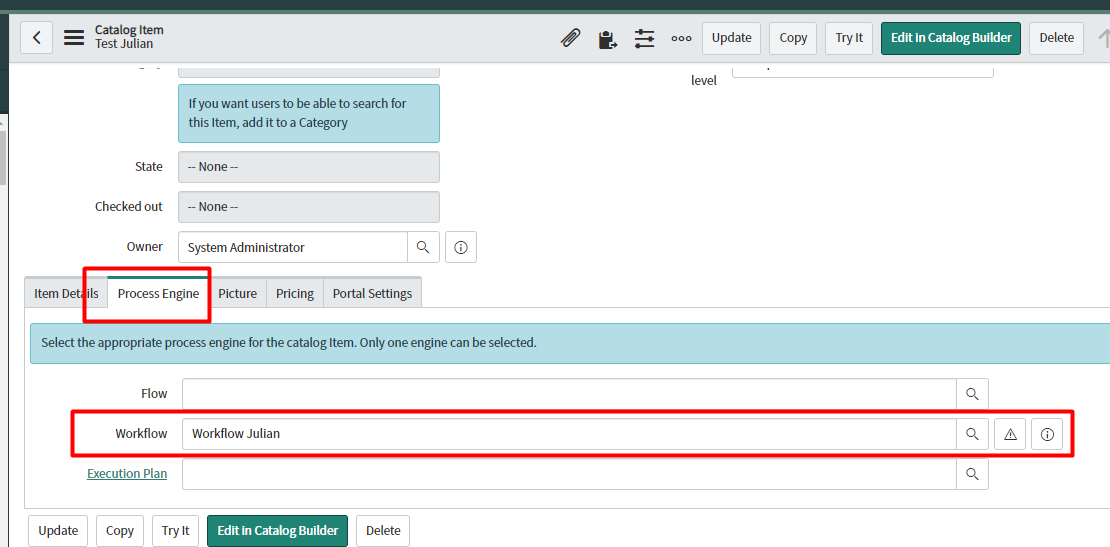Click Update button in header
Screen dimensions: 1110x547
click(x=731, y=38)
